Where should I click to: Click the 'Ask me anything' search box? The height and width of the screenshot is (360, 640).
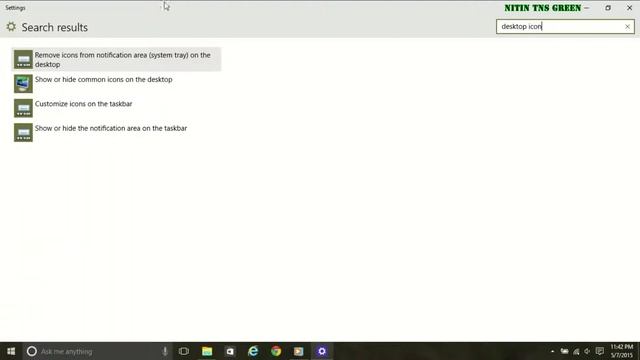(98, 351)
